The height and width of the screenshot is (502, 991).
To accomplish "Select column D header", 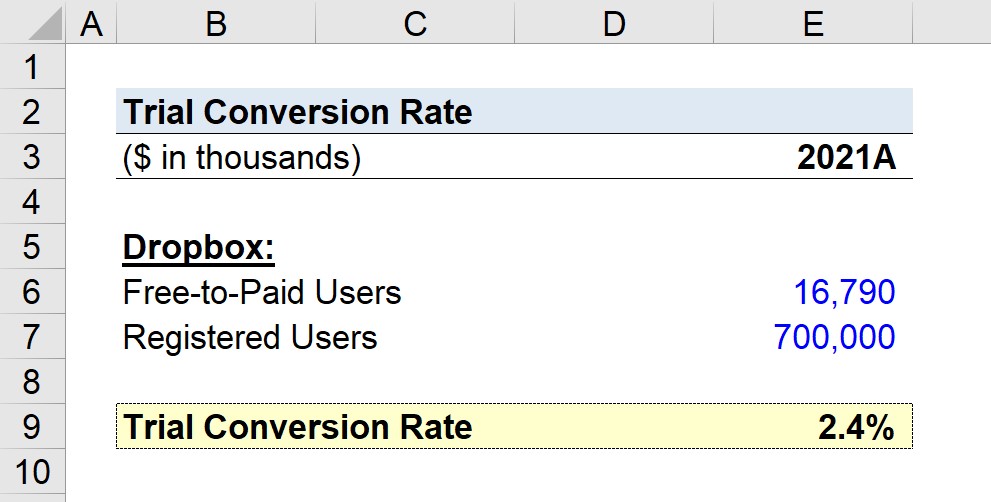I will (x=614, y=22).
